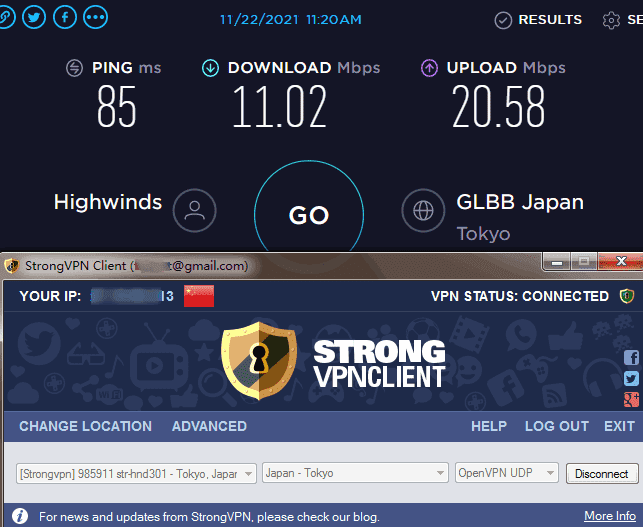Screen dimensions: 643x527
Task: Click the YOUR IP label
Action: [x=50, y=296]
